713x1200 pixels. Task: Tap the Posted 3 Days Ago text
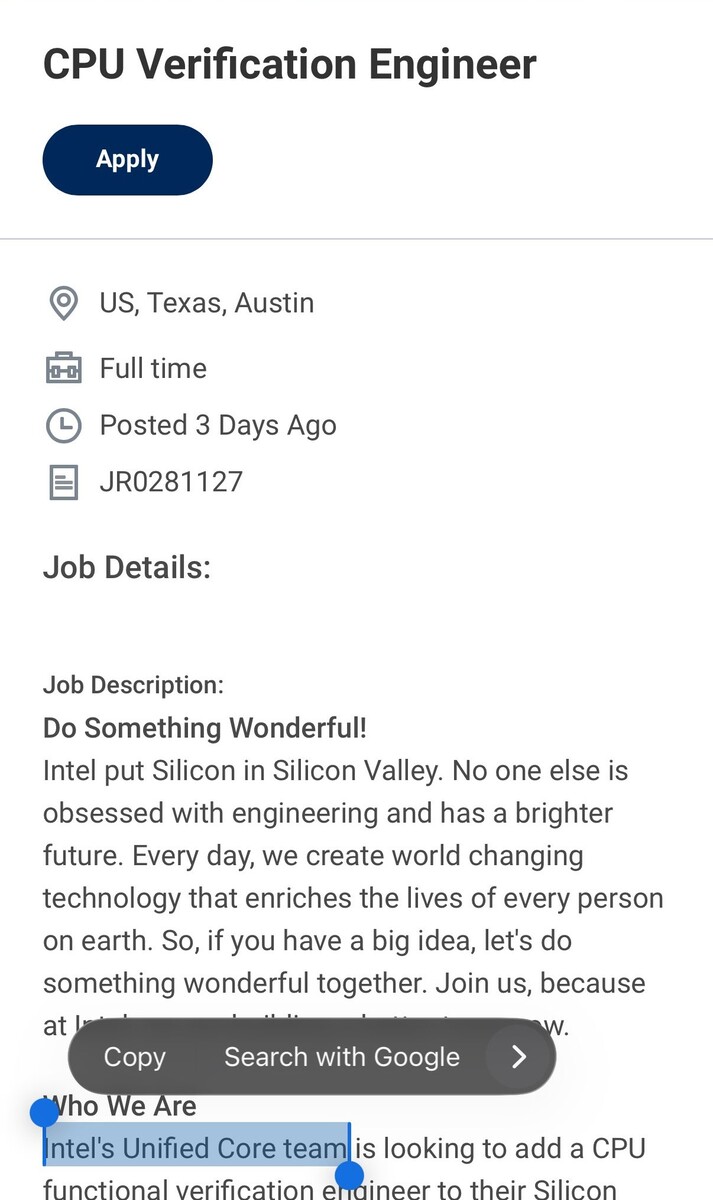point(218,425)
